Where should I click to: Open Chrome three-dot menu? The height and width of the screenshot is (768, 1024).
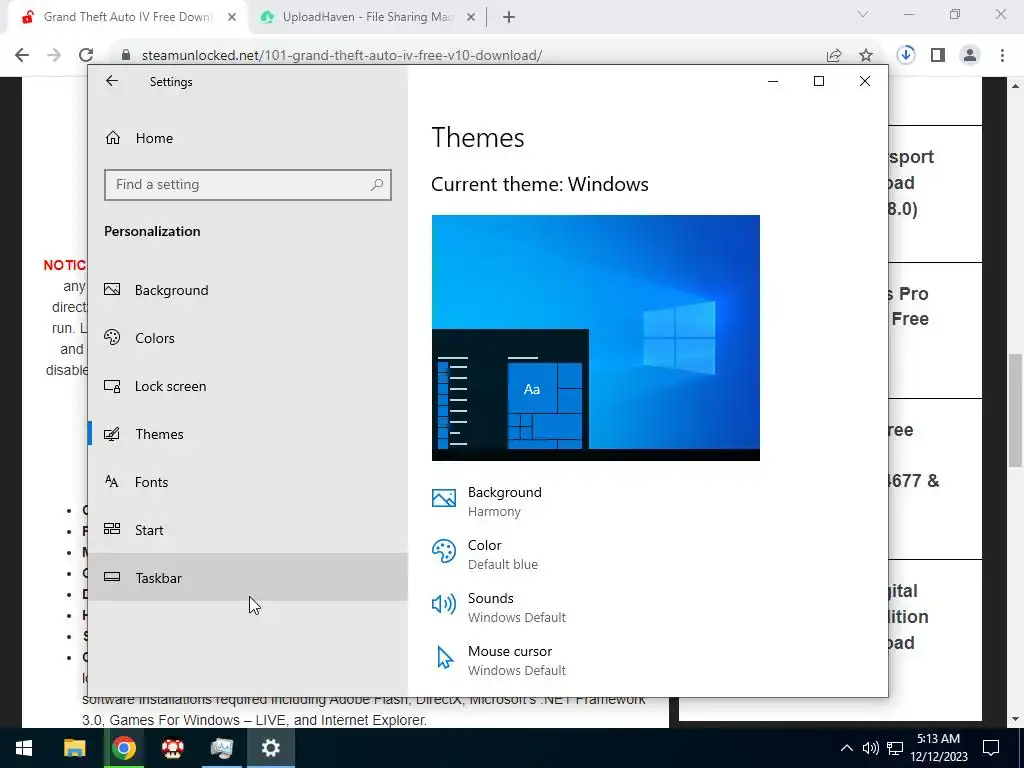pos(1002,56)
